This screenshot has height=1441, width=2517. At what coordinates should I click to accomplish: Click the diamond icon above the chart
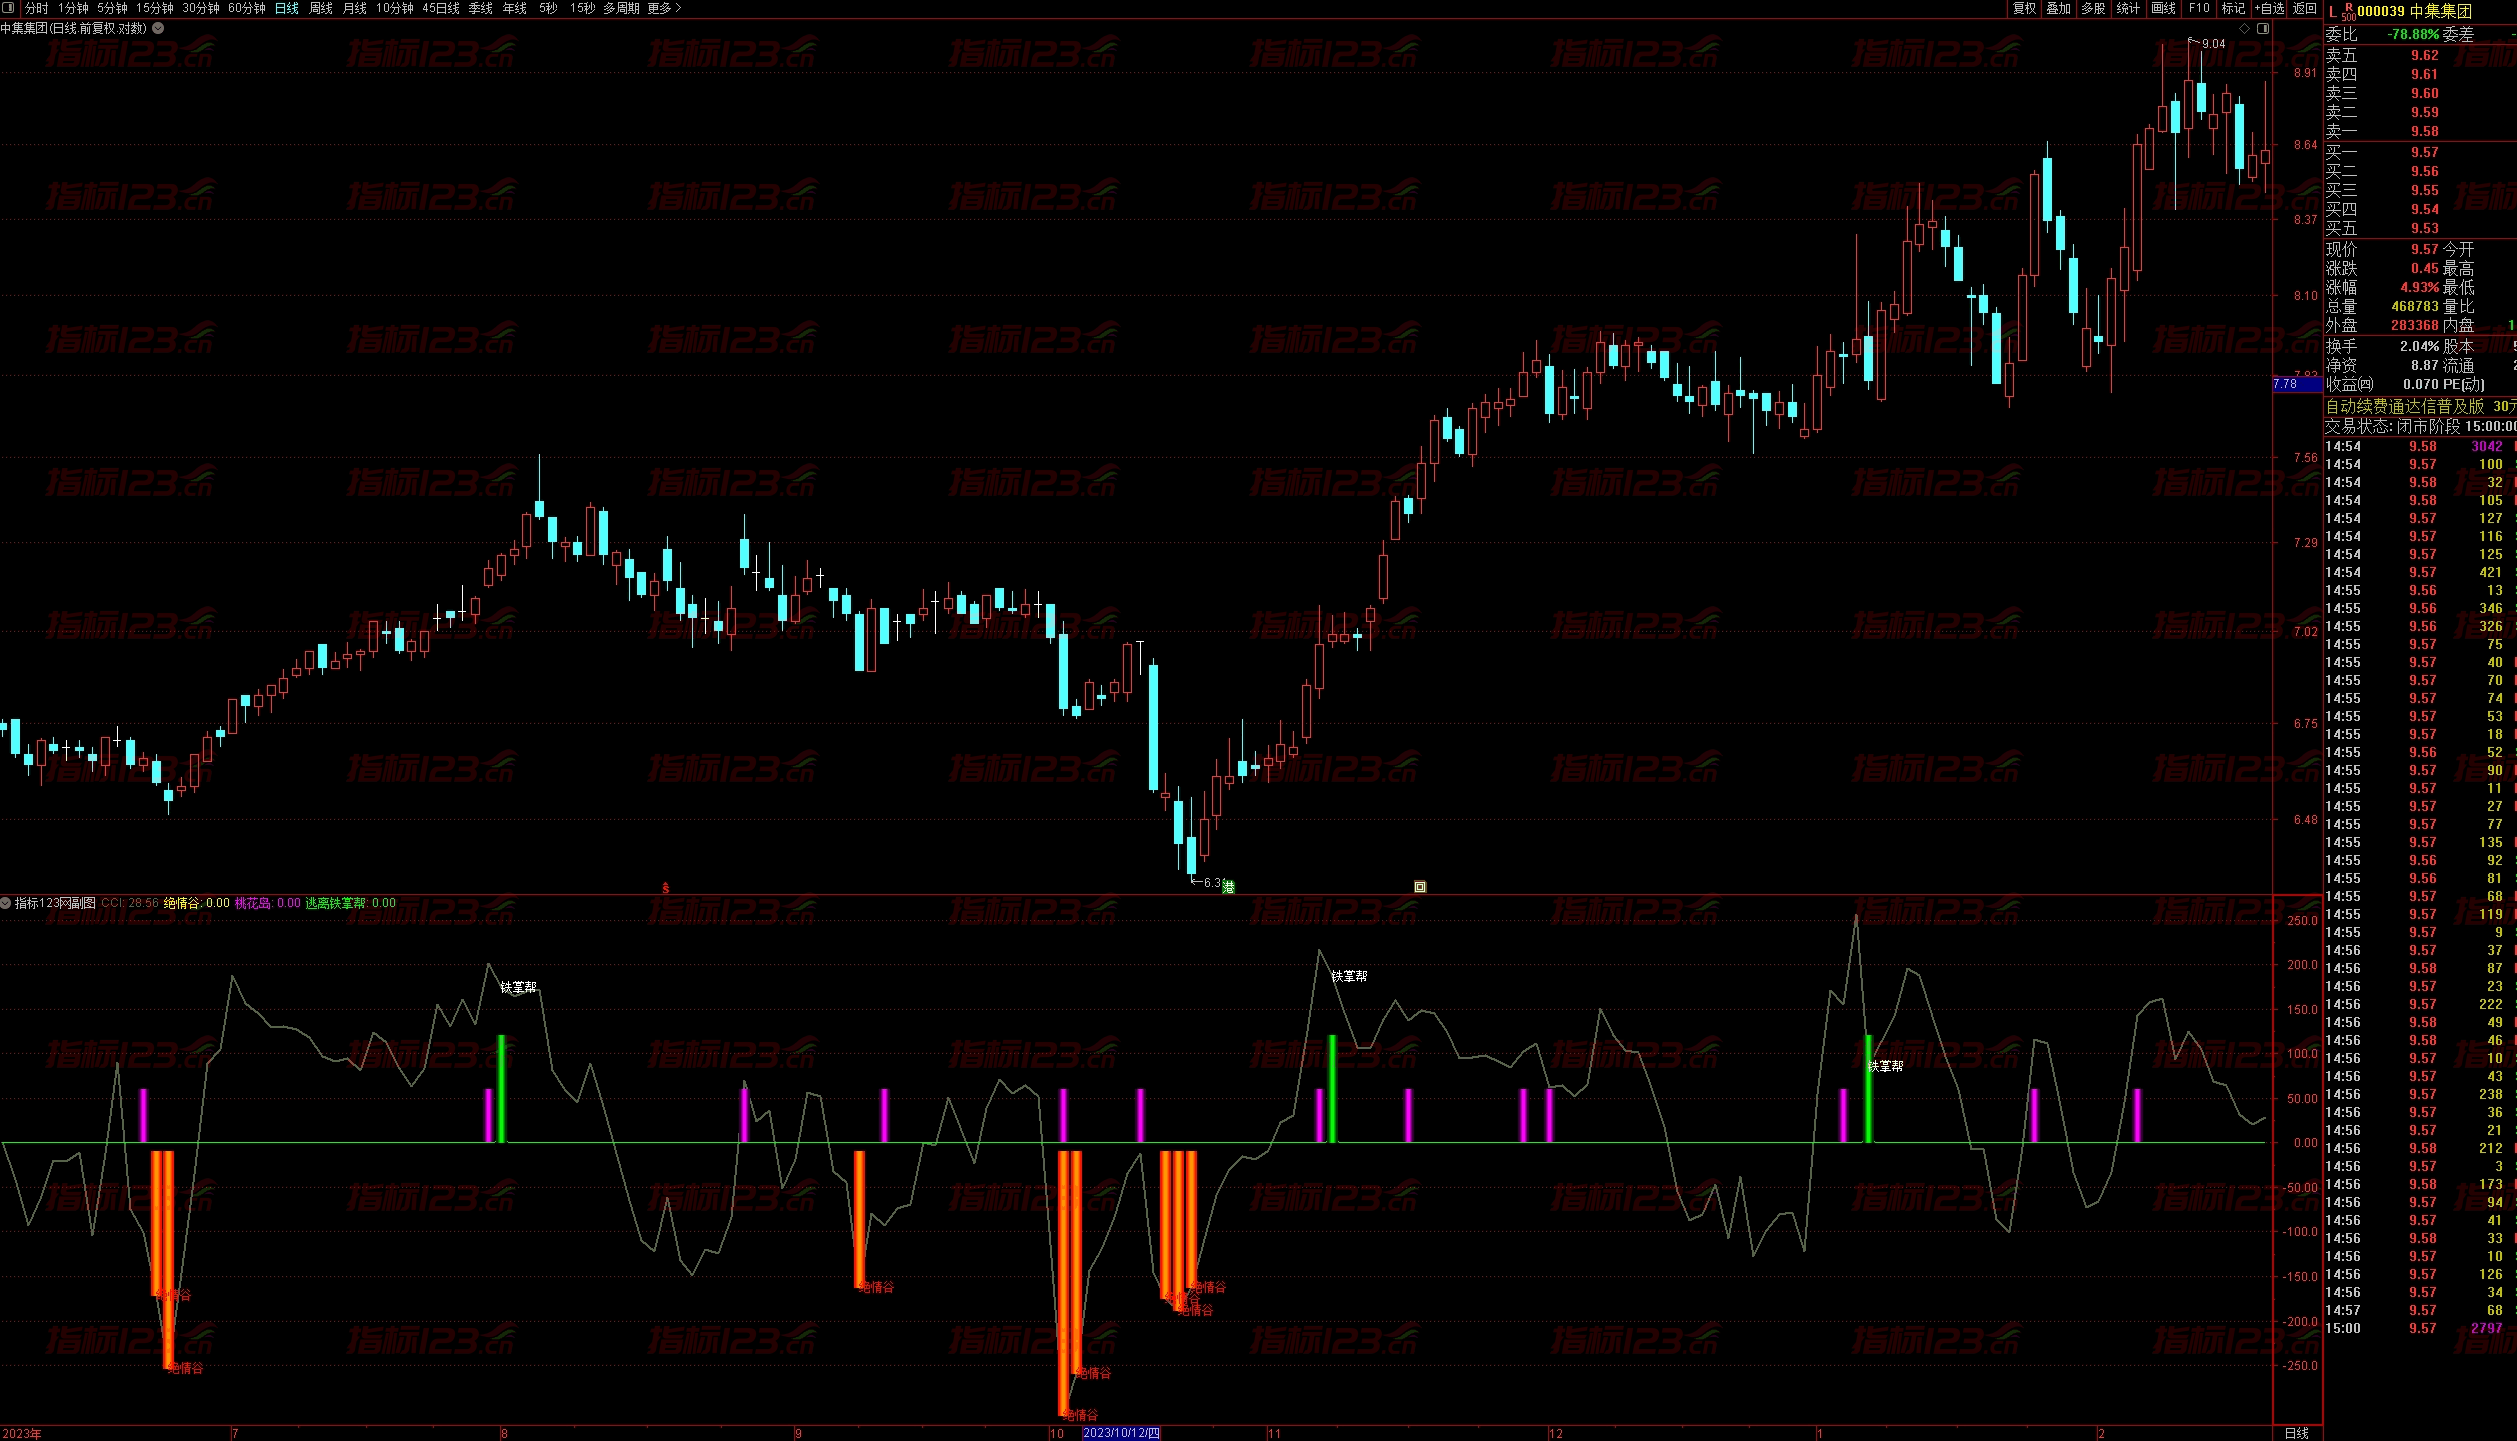[x=2244, y=28]
